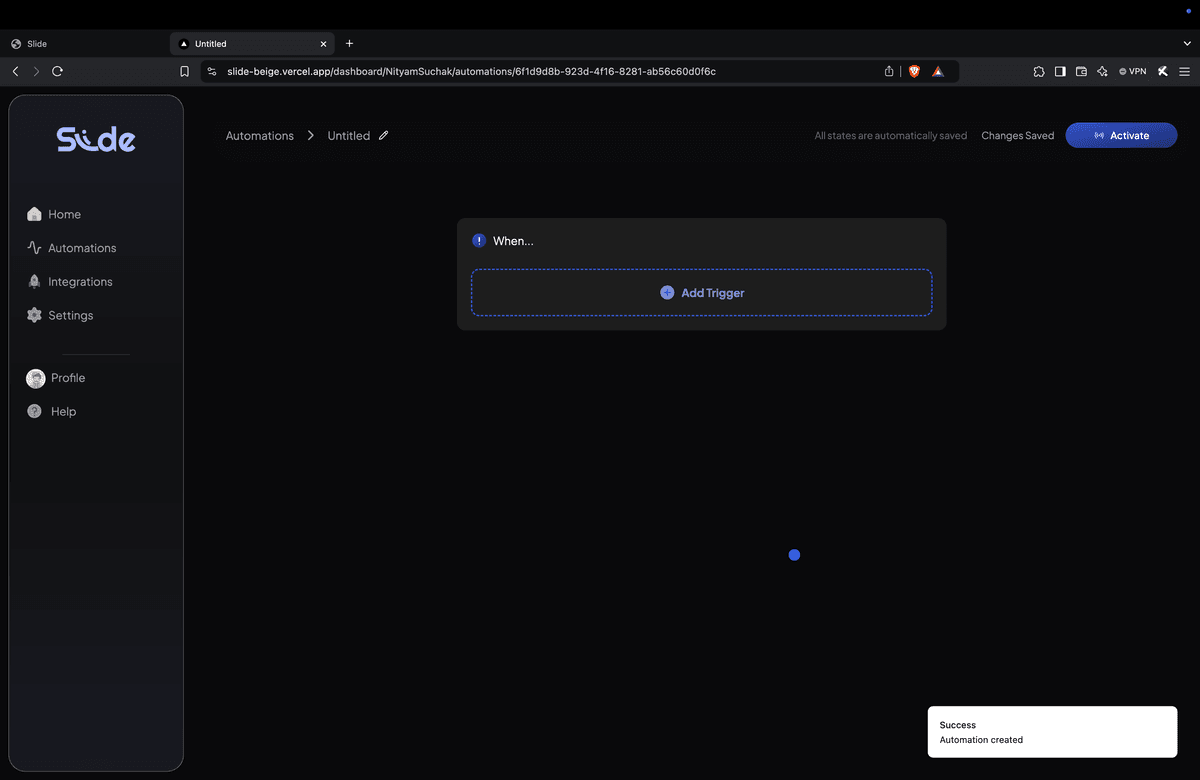The image size is (1200, 780).
Task: Open Automations via the waveform sidebar icon
Action: [x=32, y=247]
